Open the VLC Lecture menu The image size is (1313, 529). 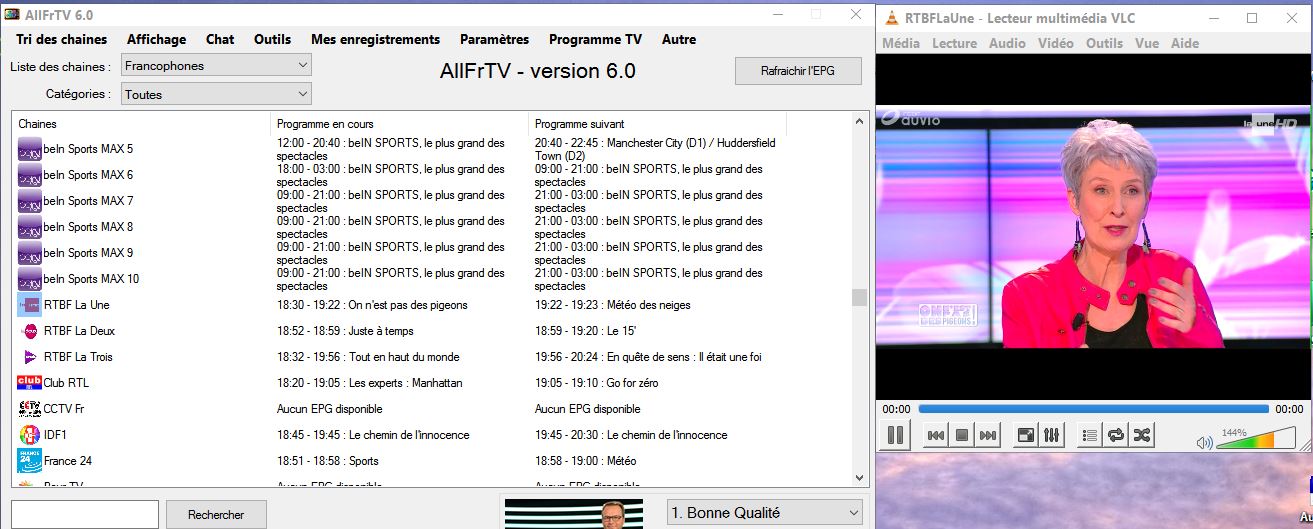click(x=954, y=43)
